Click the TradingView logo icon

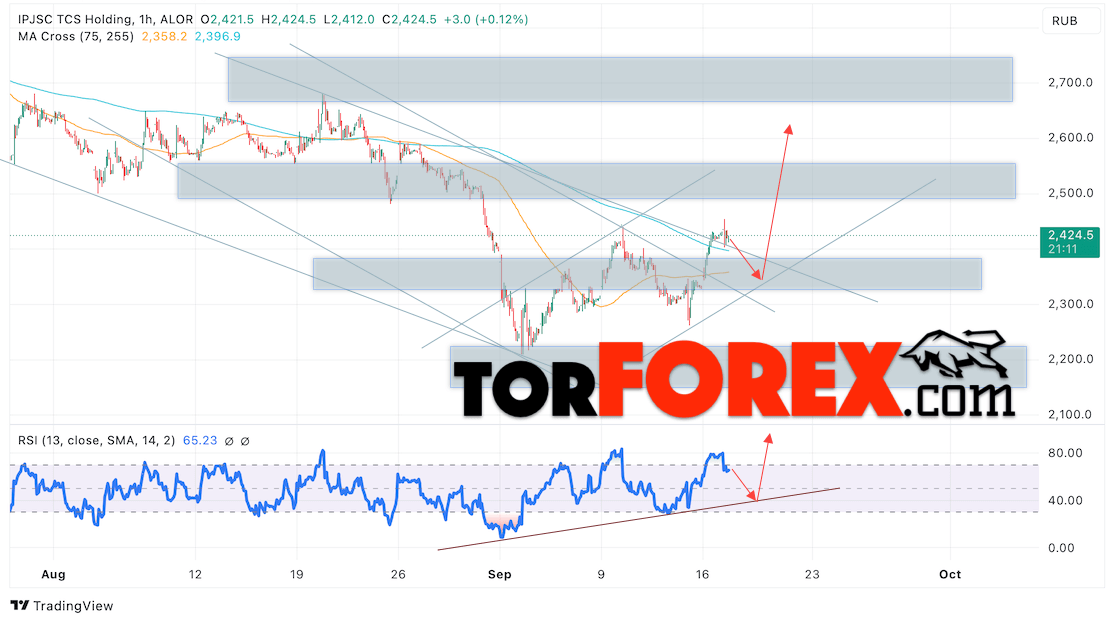tap(19, 606)
